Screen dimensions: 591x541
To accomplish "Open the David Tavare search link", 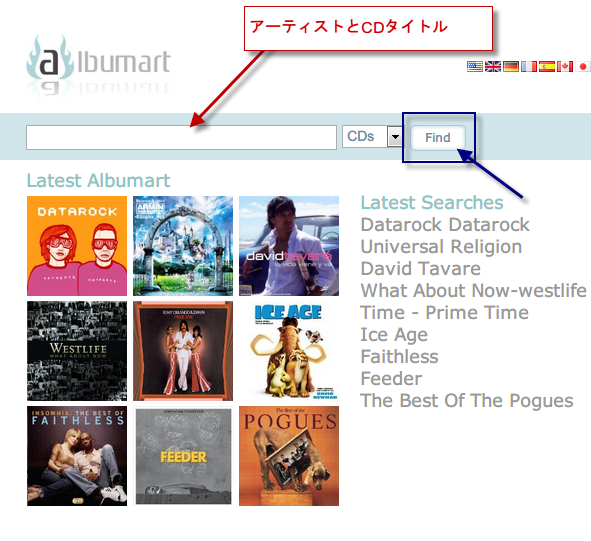I will click(x=421, y=268).
